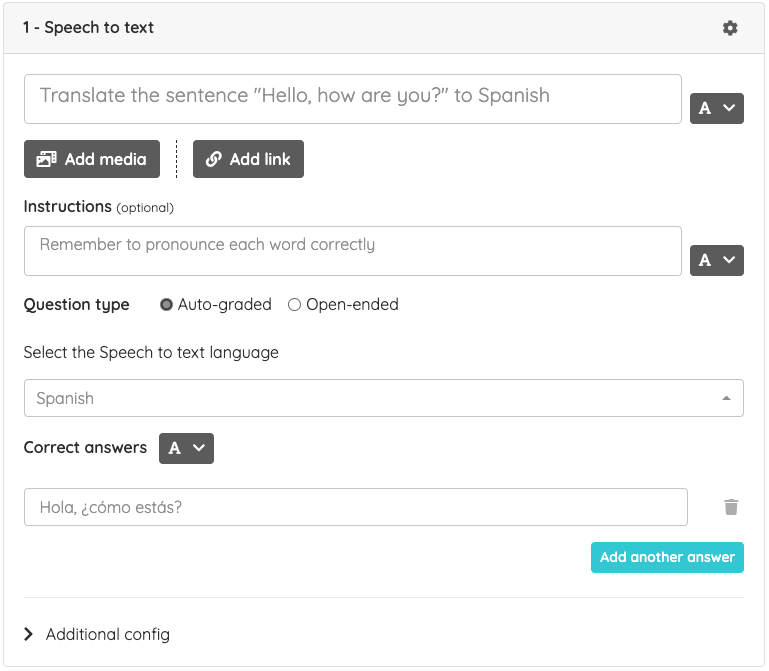
Task: Open formatting dropdown arrow for instructions
Action: click(x=729, y=259)
